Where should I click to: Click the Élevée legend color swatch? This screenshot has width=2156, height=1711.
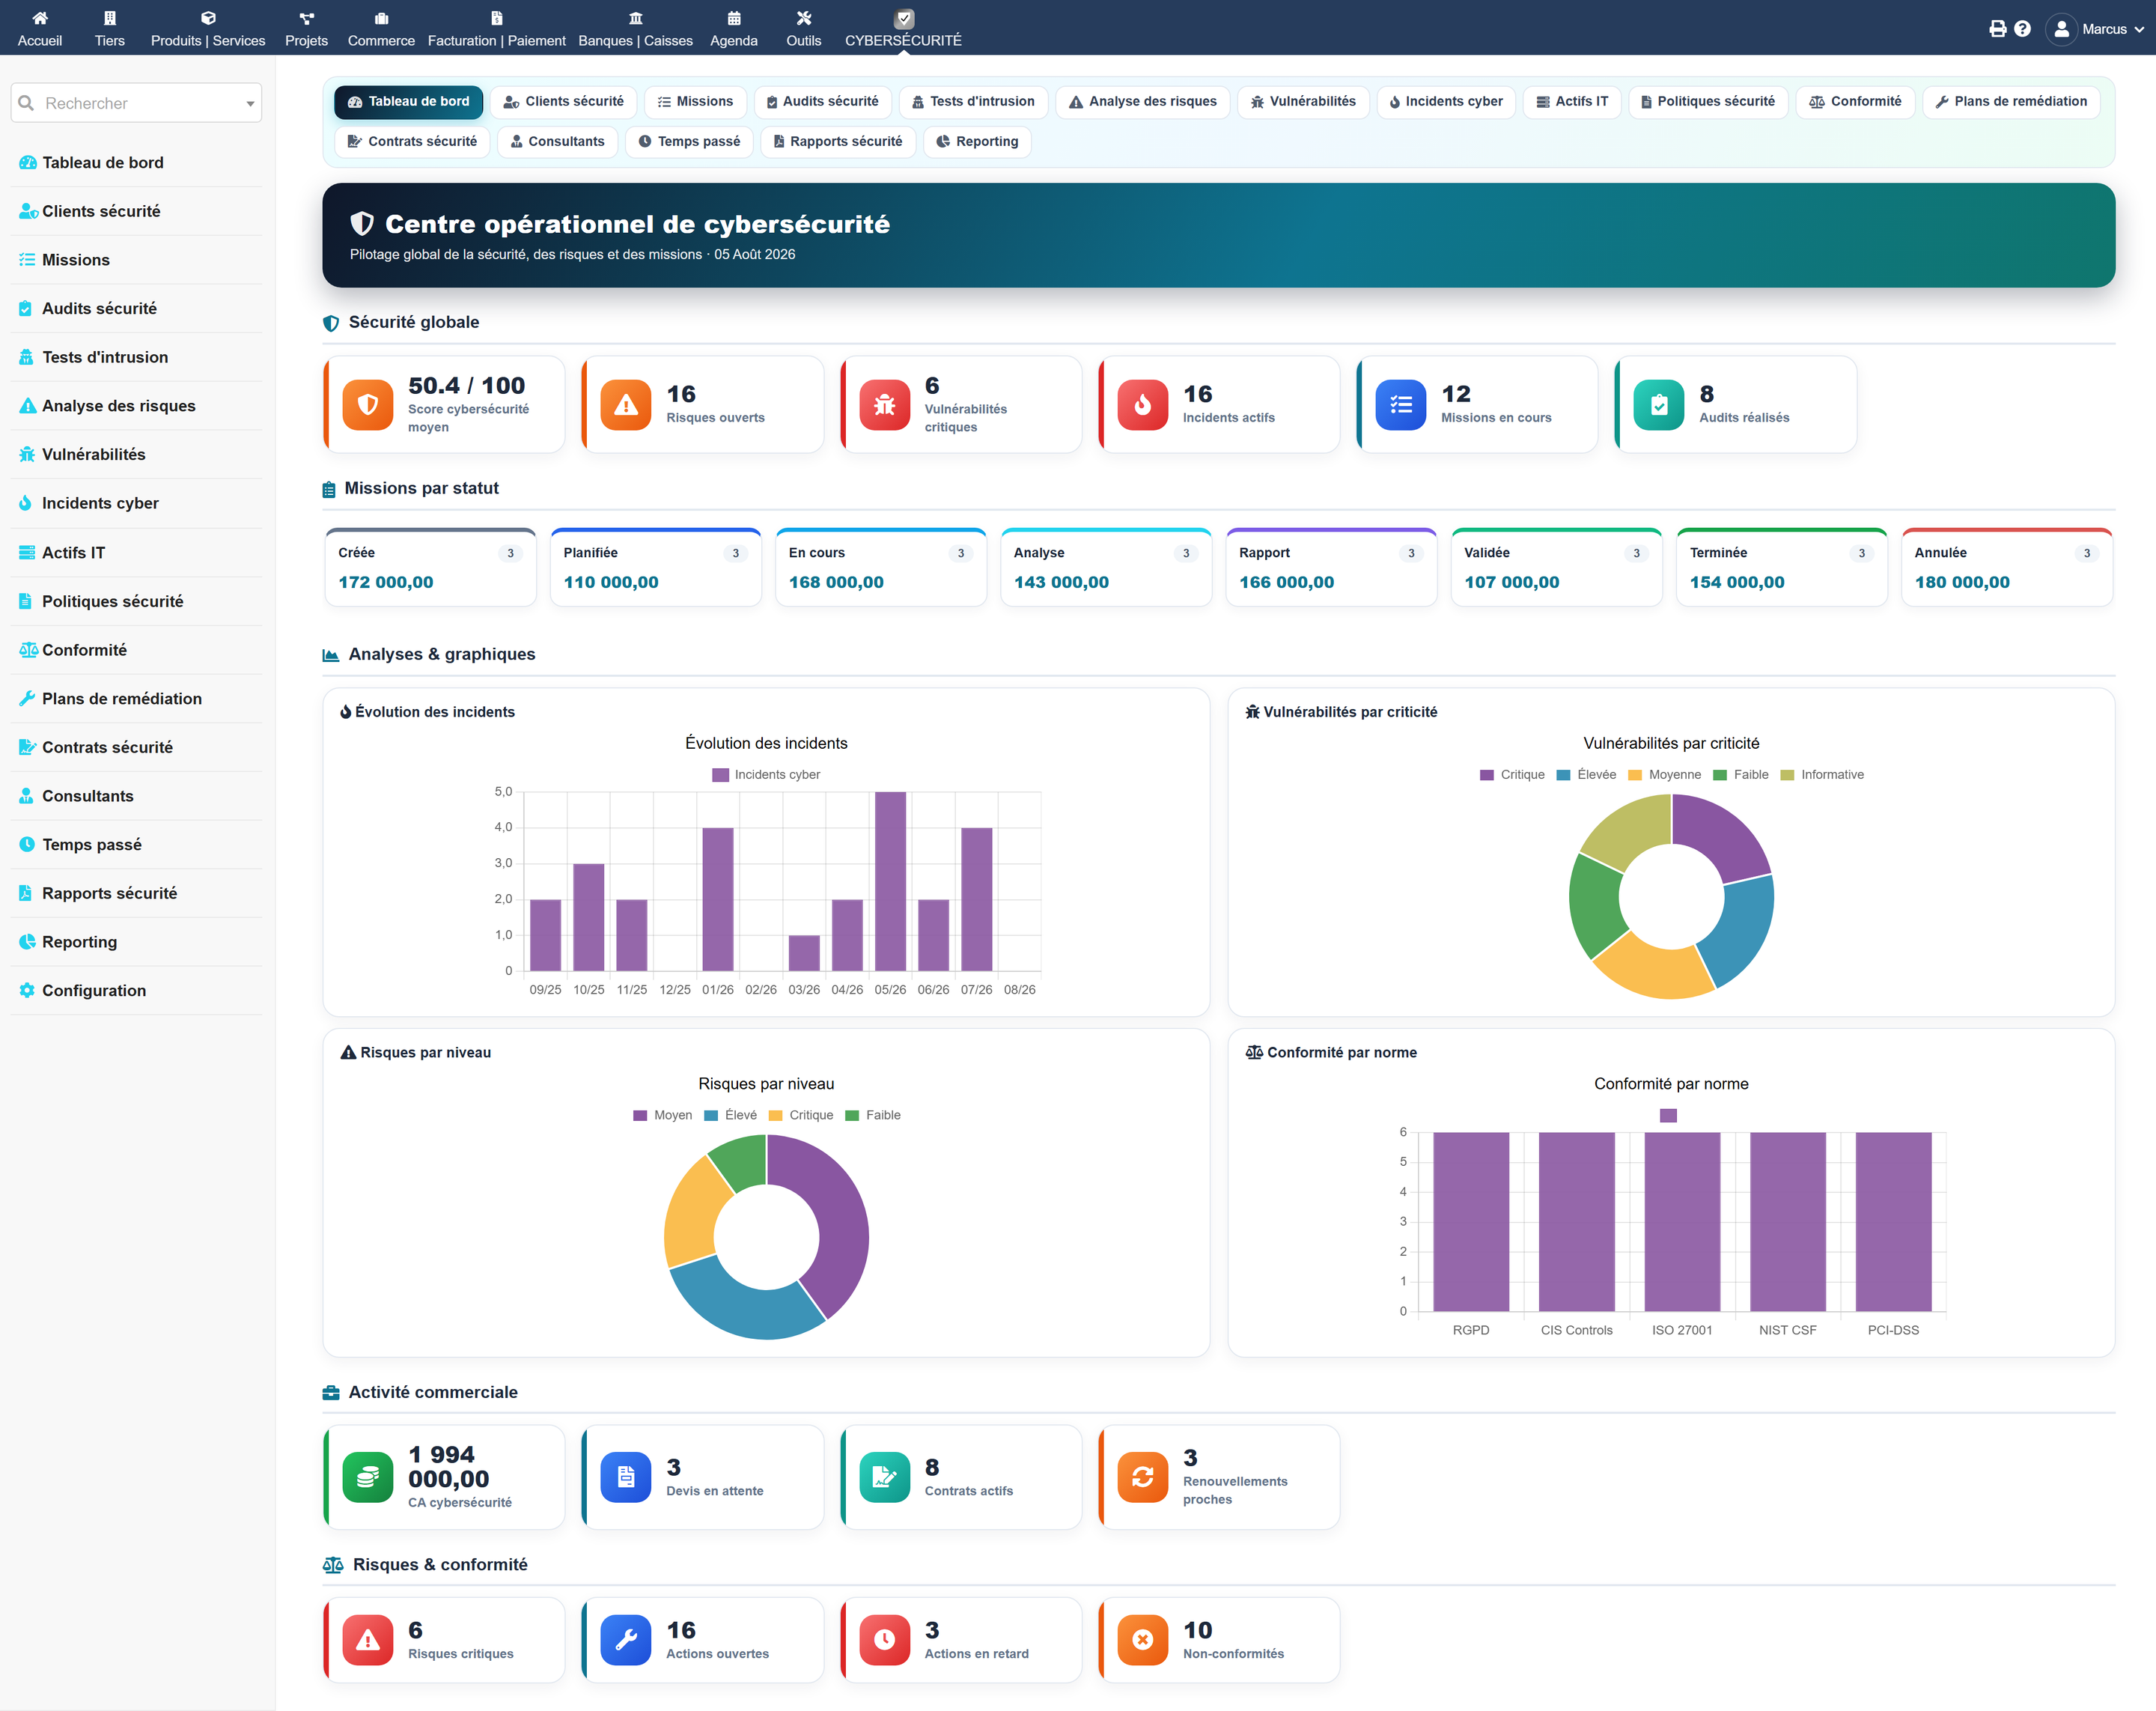click(1563, 775)
